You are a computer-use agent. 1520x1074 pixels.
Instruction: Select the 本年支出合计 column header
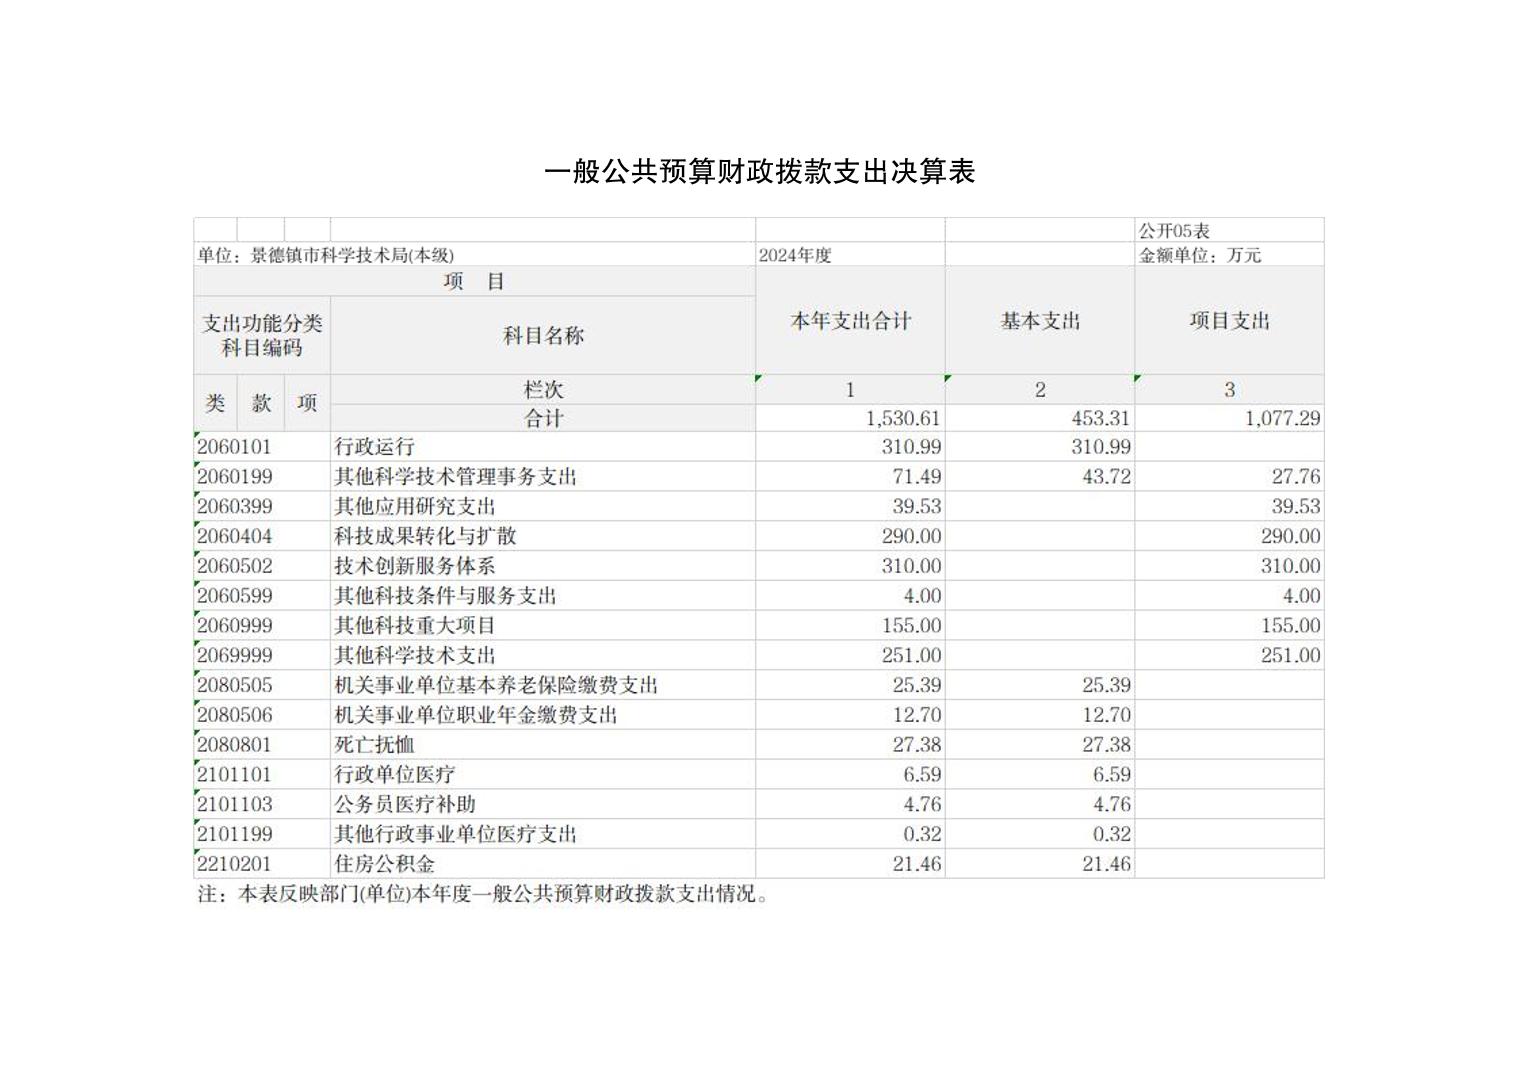coord(850,321)
